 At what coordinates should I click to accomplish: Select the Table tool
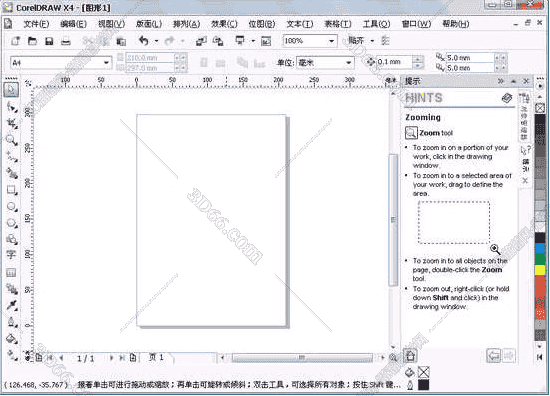point(12,273)
